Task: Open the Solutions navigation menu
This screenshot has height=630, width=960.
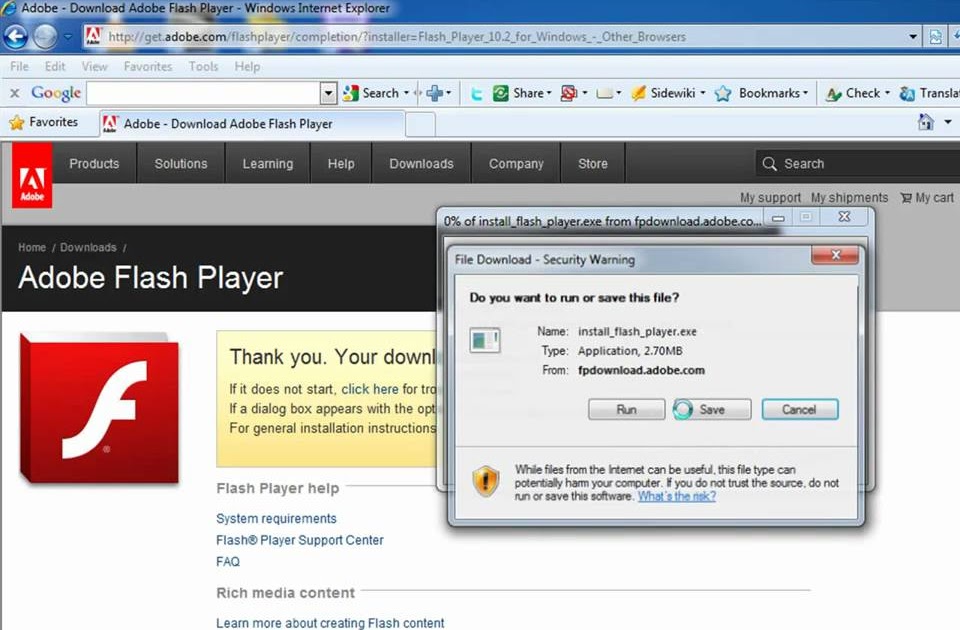Action: click(181, 163)
